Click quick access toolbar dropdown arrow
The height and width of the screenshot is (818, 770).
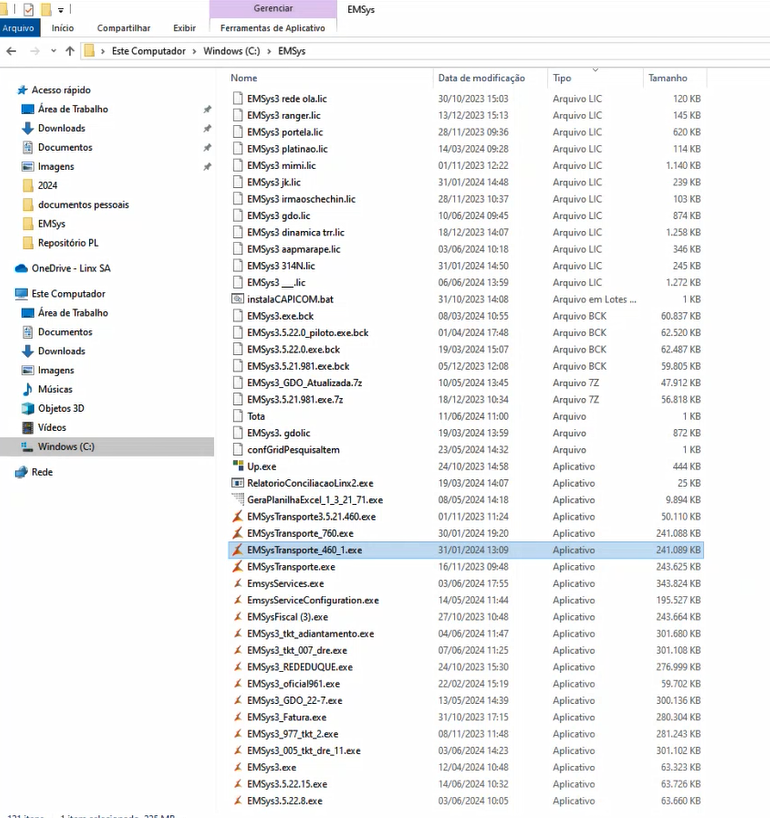tap(61, 9)
